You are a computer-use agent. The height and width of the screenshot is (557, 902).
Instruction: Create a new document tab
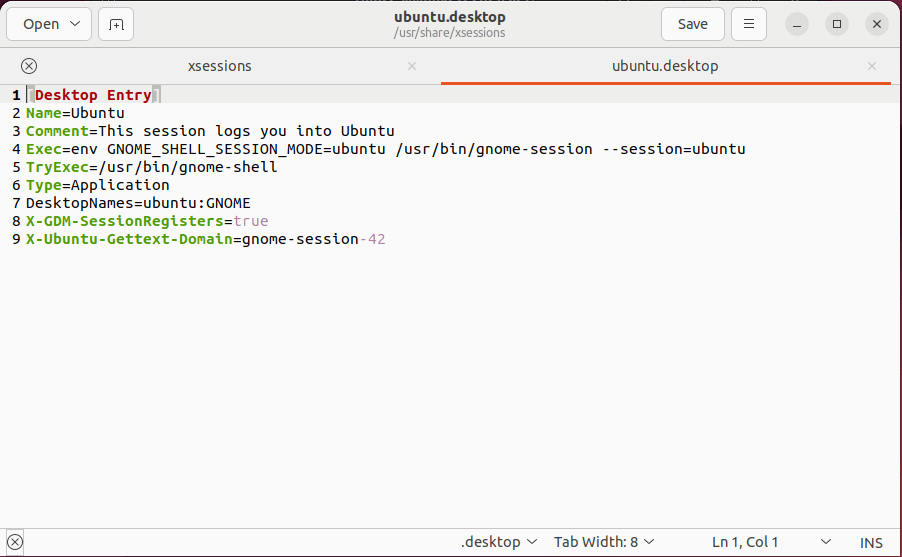116,25
